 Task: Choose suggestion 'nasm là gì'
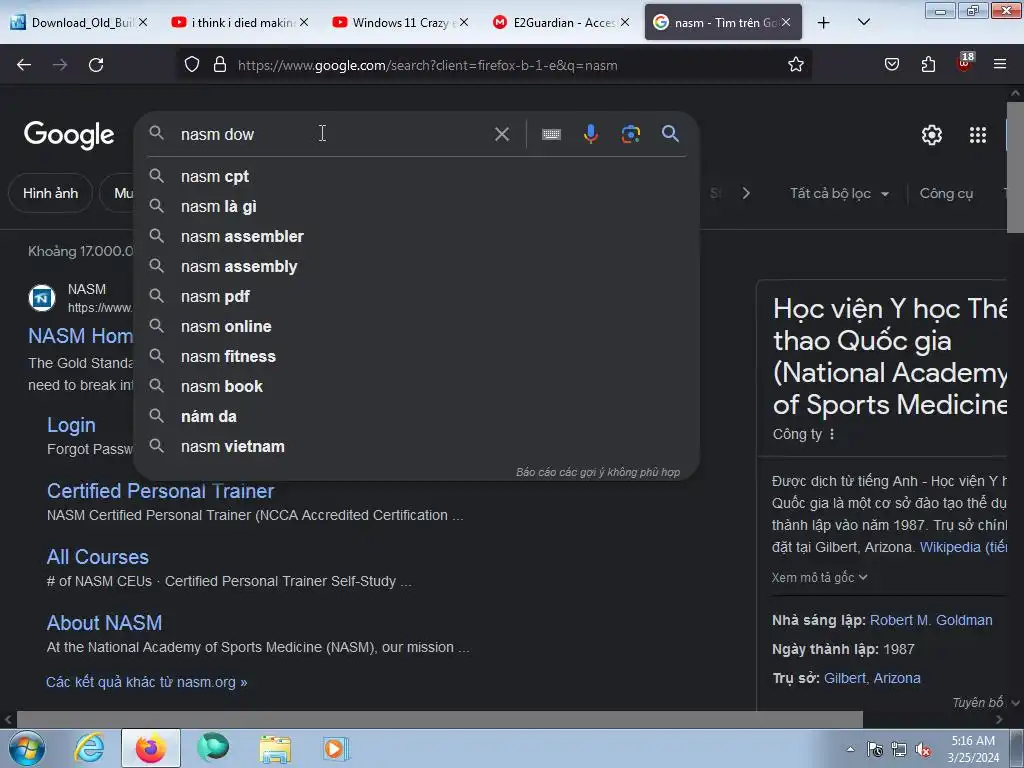[417, 206]
